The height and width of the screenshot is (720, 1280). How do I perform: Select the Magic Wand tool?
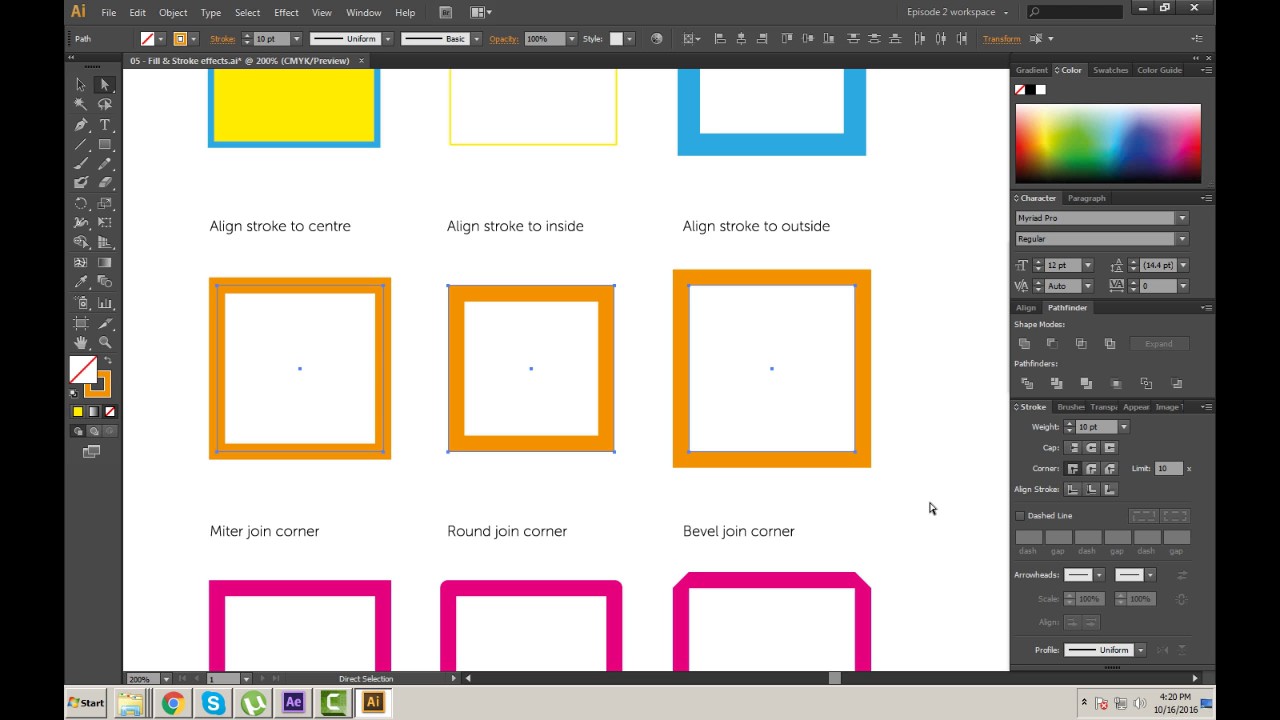tap(81, 104)
